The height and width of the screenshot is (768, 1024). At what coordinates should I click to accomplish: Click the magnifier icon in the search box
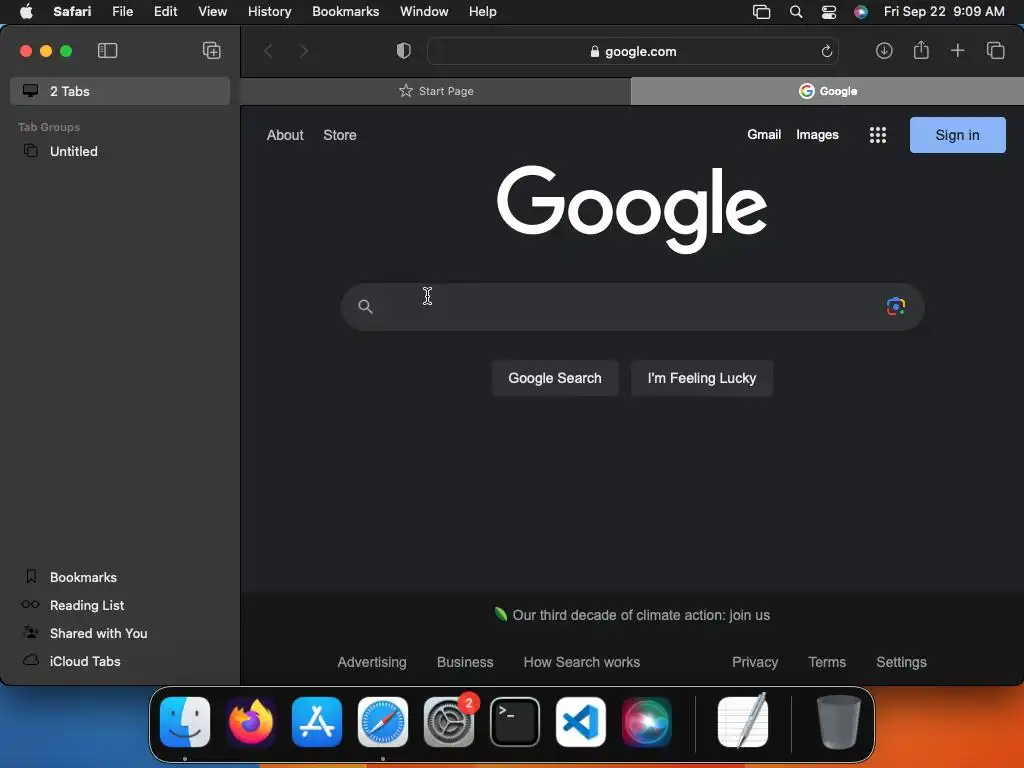366,306
